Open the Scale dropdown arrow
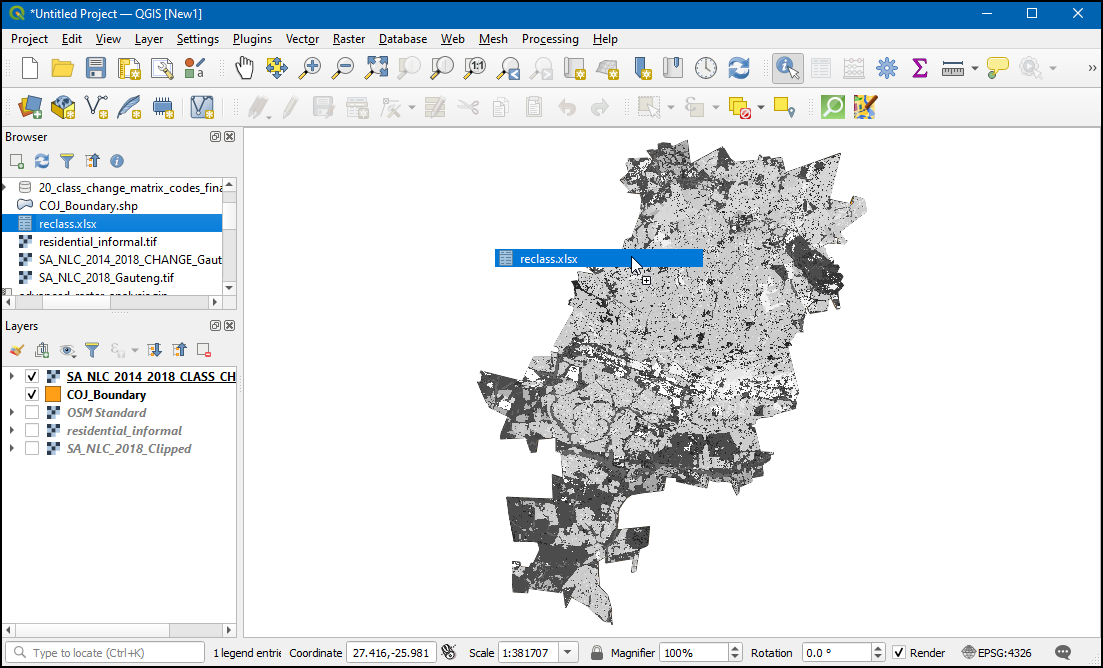This screenshot has width=1103, height=668. 568,653
